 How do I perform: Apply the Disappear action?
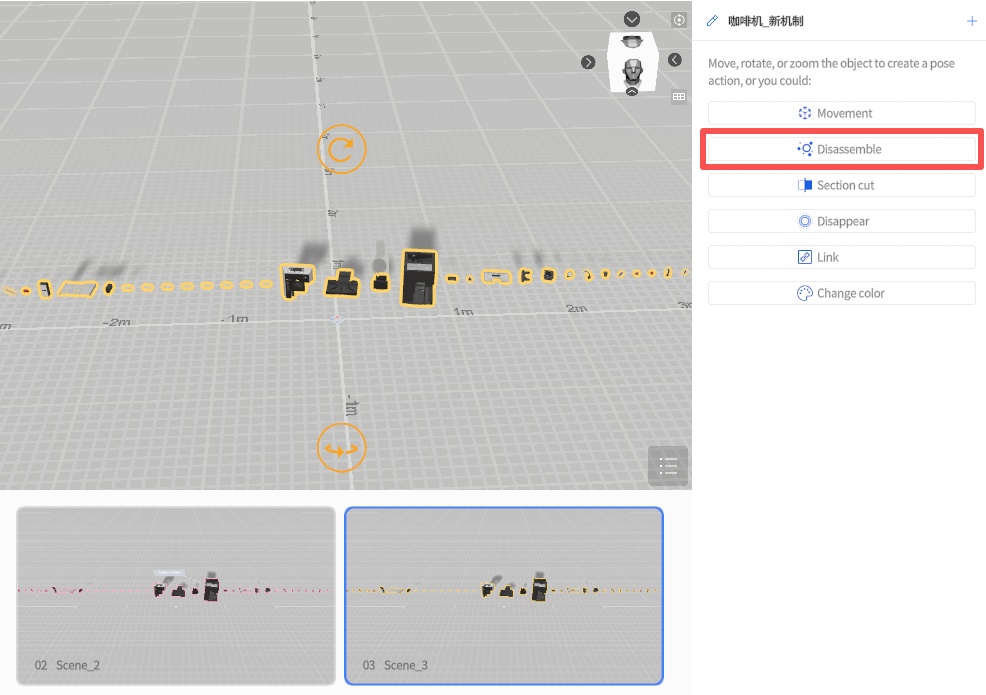coord(841,221)
